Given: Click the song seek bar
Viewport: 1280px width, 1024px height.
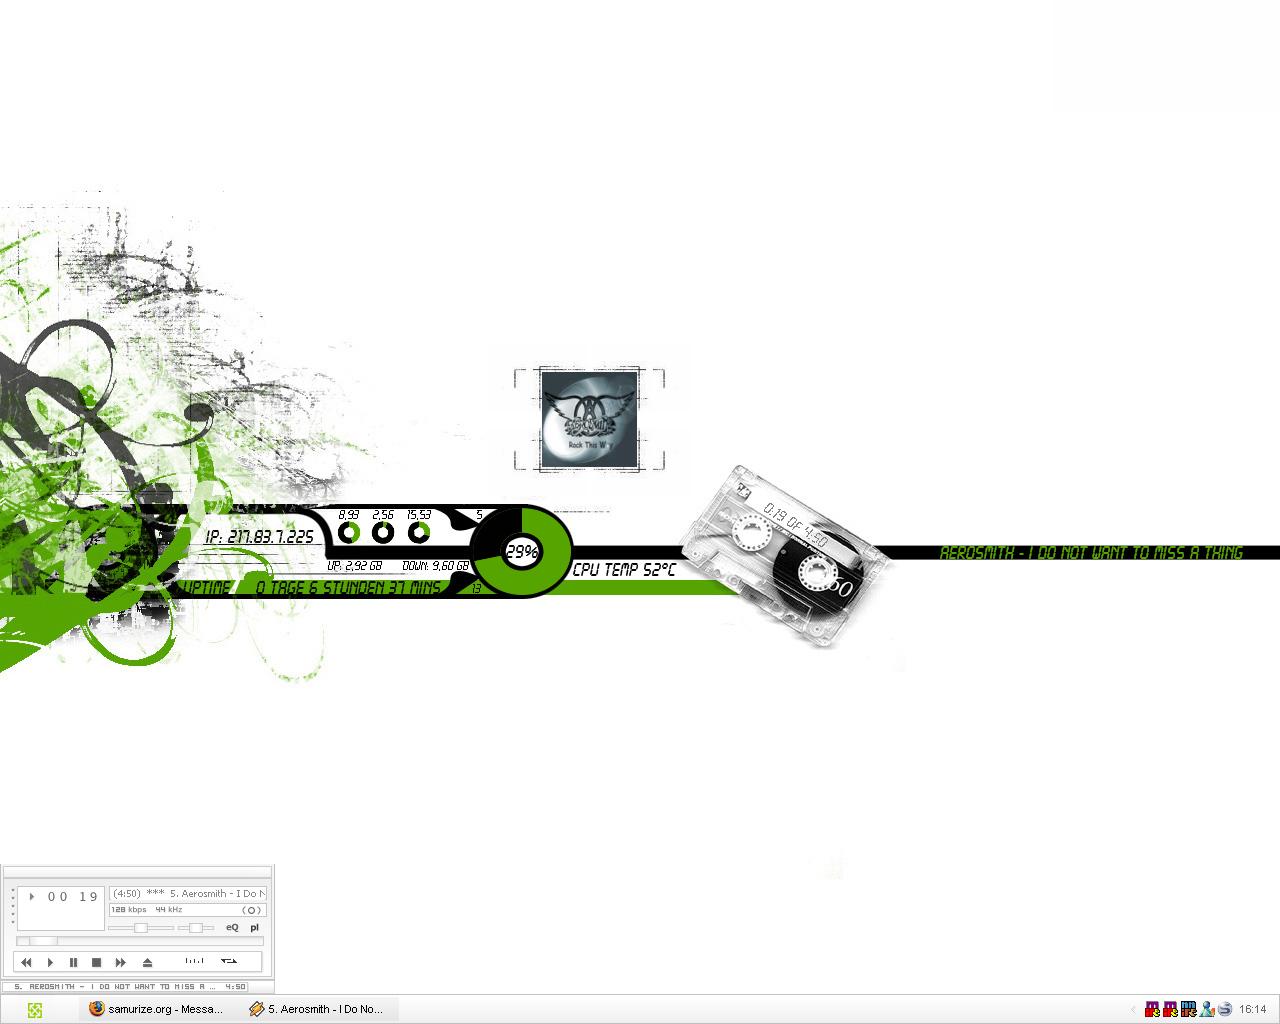Looking at the screenshot, I should pyautogui.click(x=140, y=941).
